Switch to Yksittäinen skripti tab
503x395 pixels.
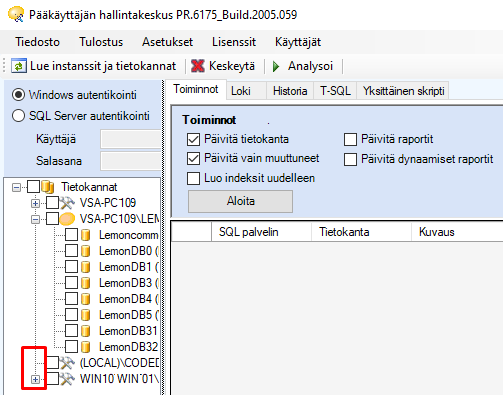[x=403, y=91]
